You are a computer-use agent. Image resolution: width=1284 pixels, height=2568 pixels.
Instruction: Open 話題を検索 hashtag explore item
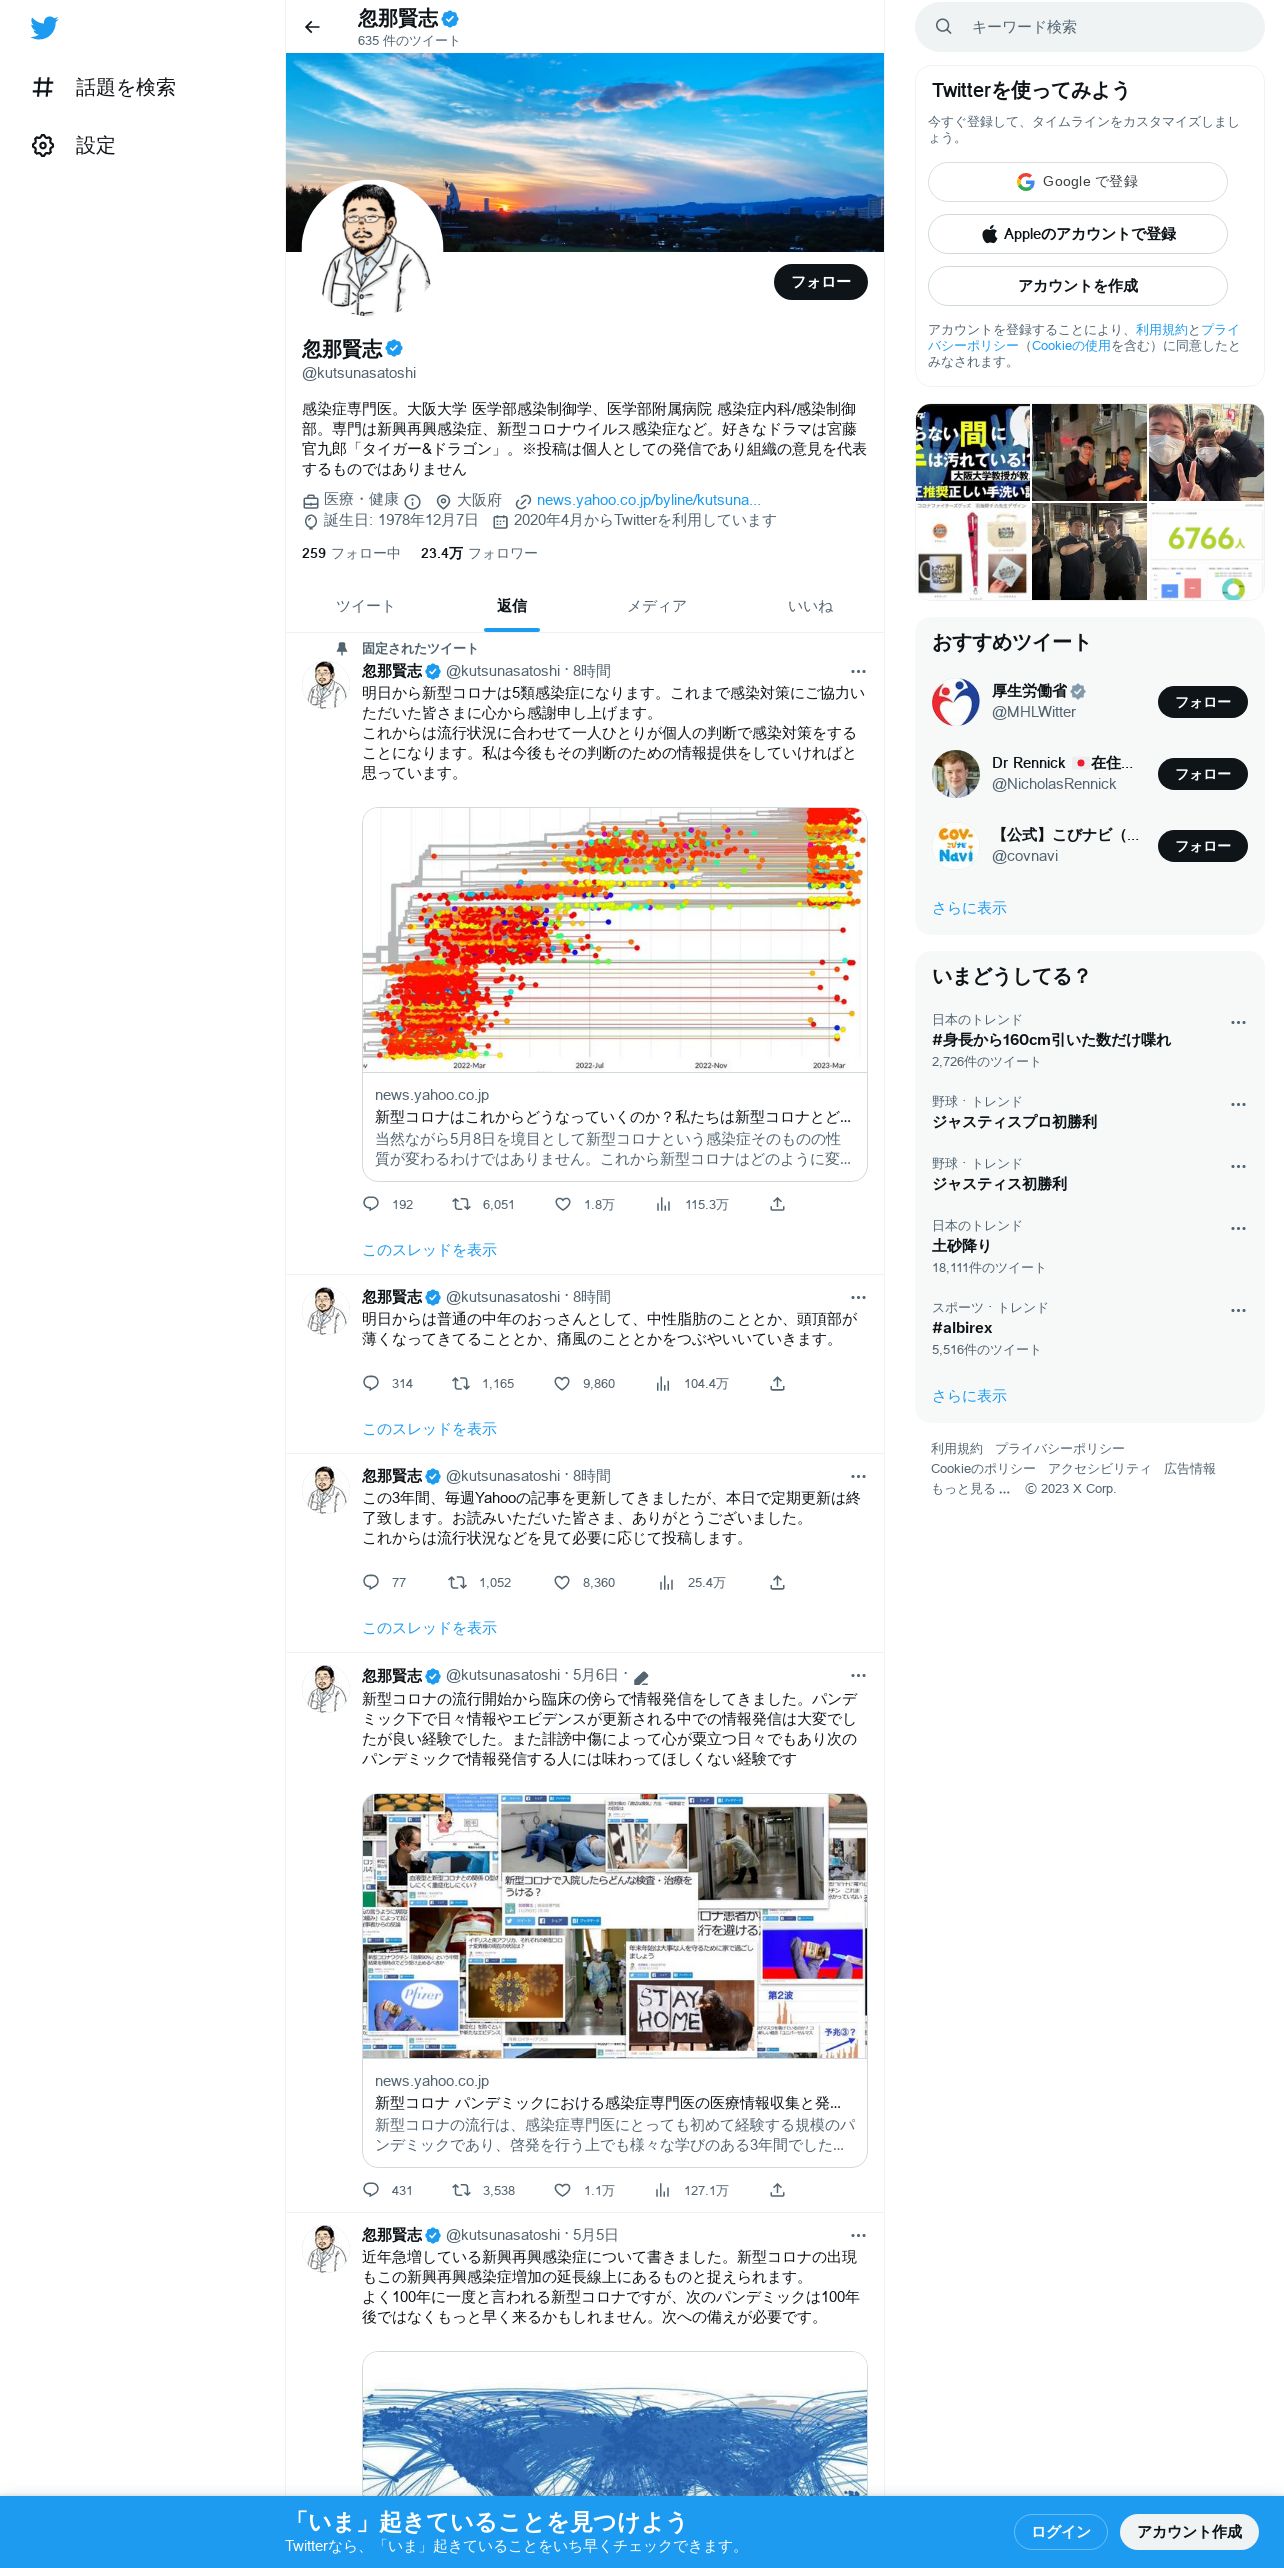[104, 88]
